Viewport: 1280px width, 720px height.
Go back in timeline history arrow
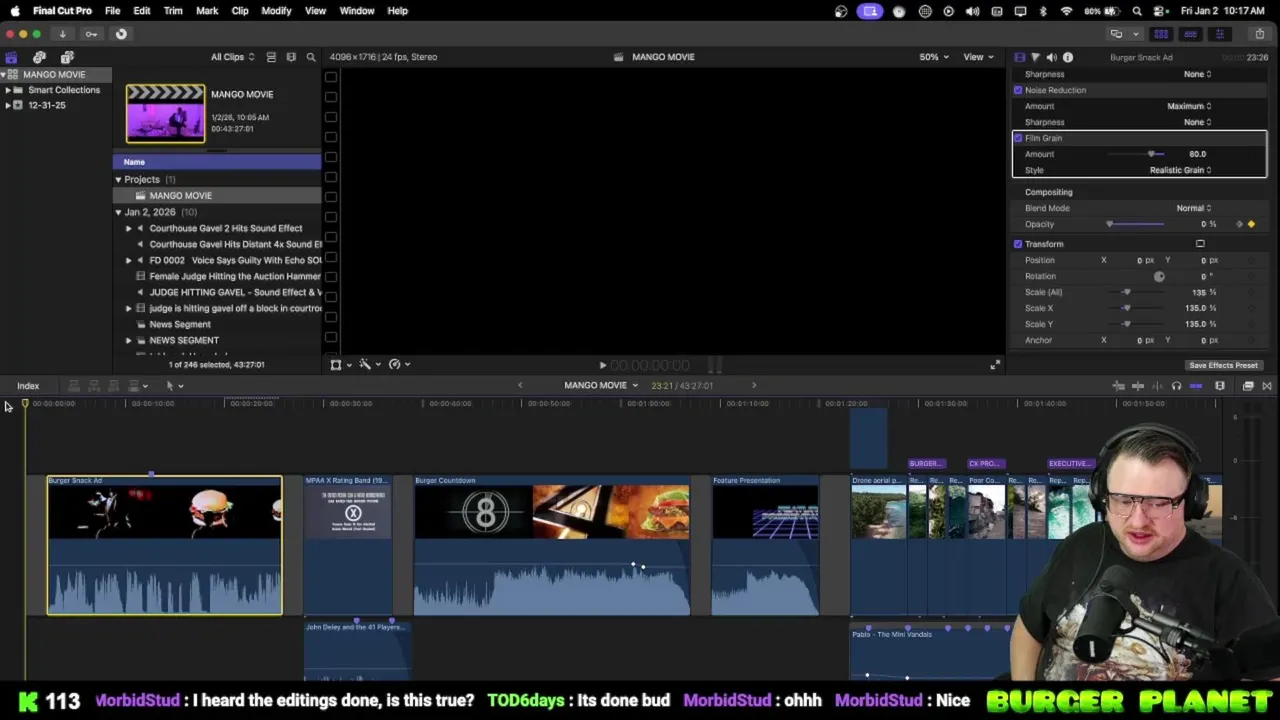pyautogui.click(x=520, y=386)
